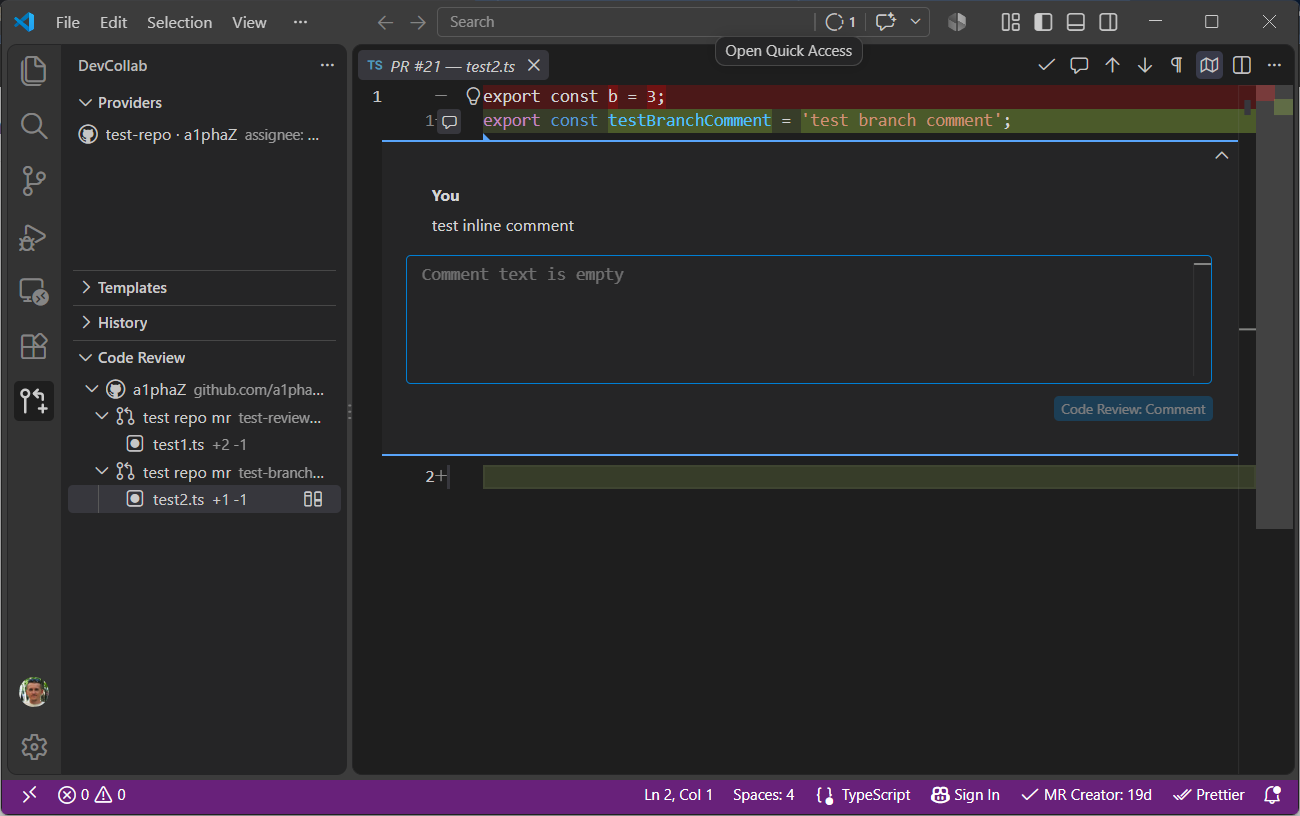Click the diff icon on the test2.ts row

click(313, 499)
